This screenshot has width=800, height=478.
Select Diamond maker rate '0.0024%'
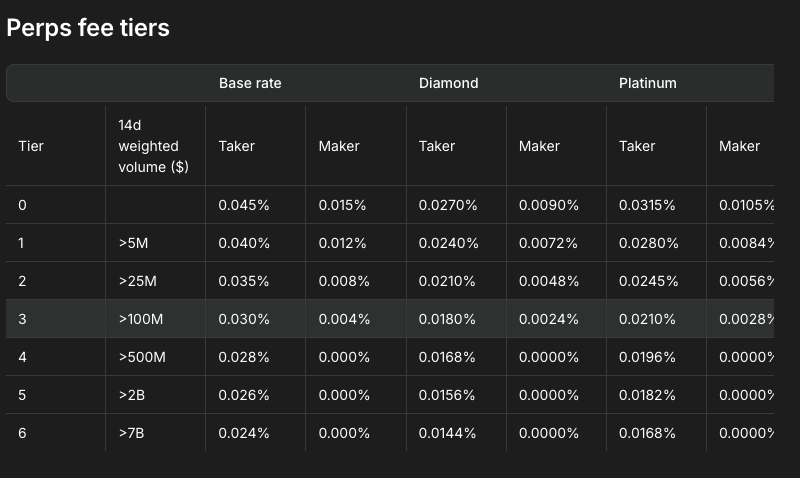click(x=549, y=319)
